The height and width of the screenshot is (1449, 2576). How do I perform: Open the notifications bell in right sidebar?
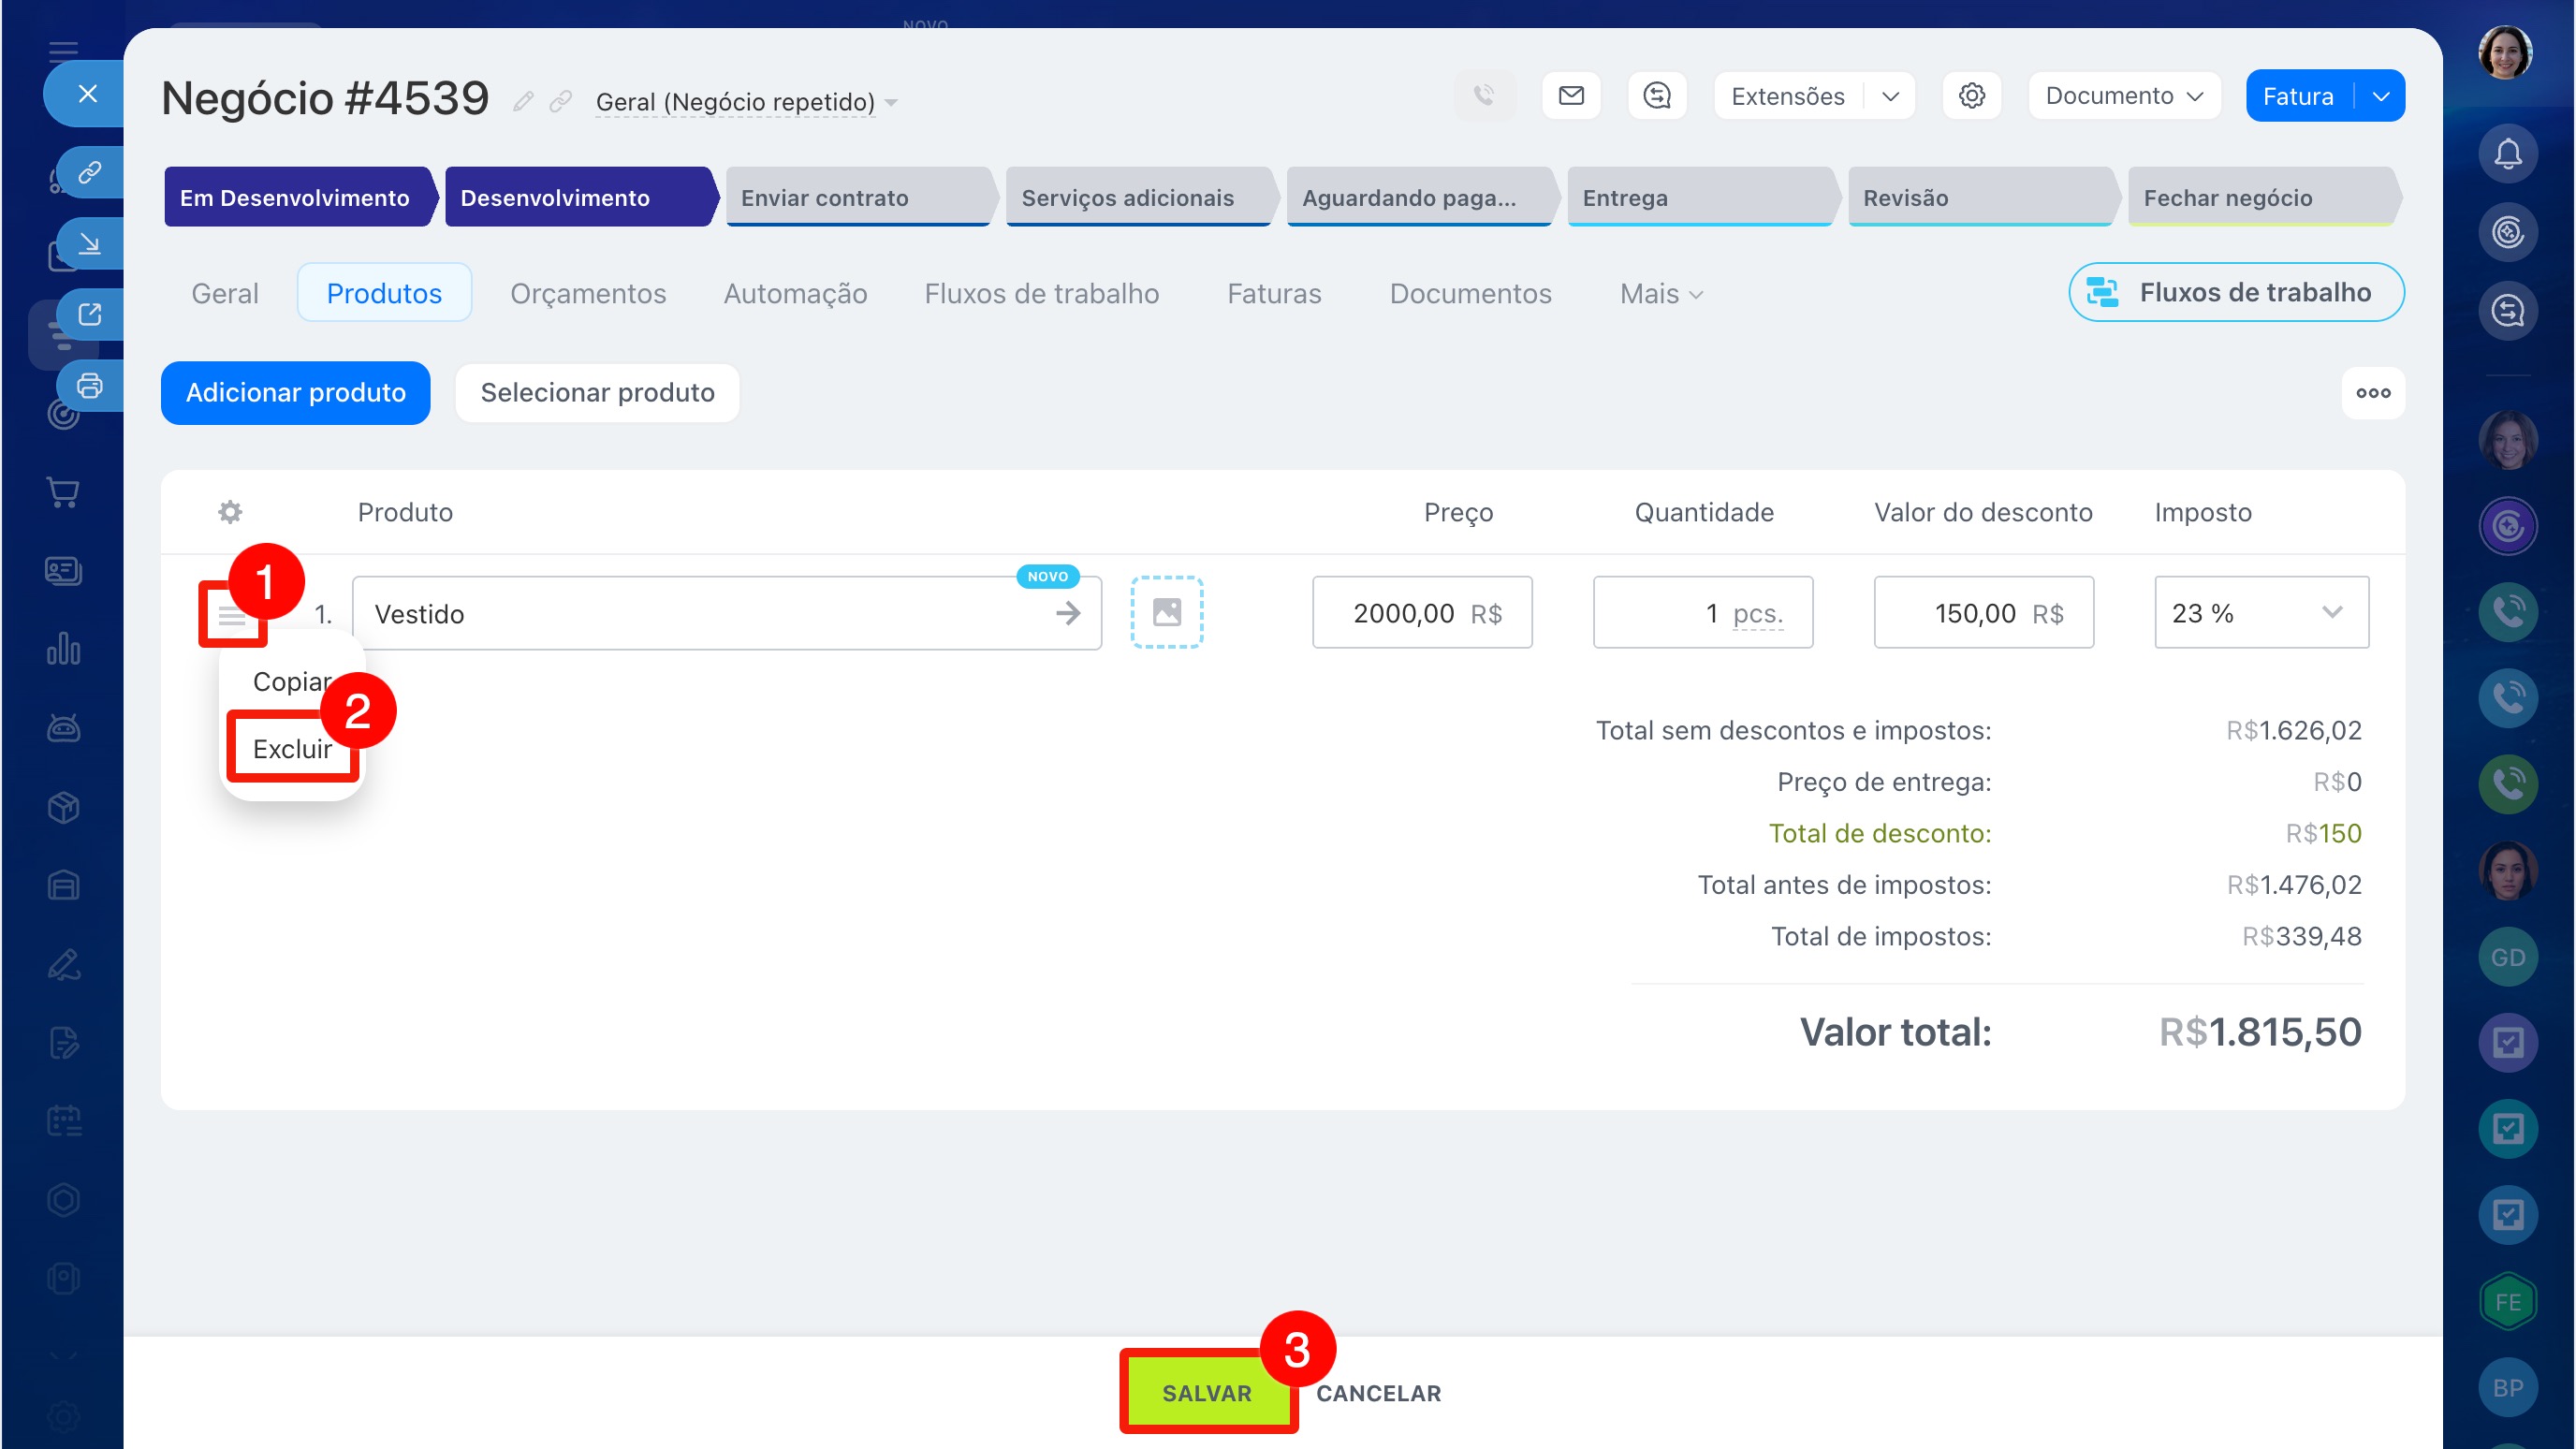(x=2507, y=154)
